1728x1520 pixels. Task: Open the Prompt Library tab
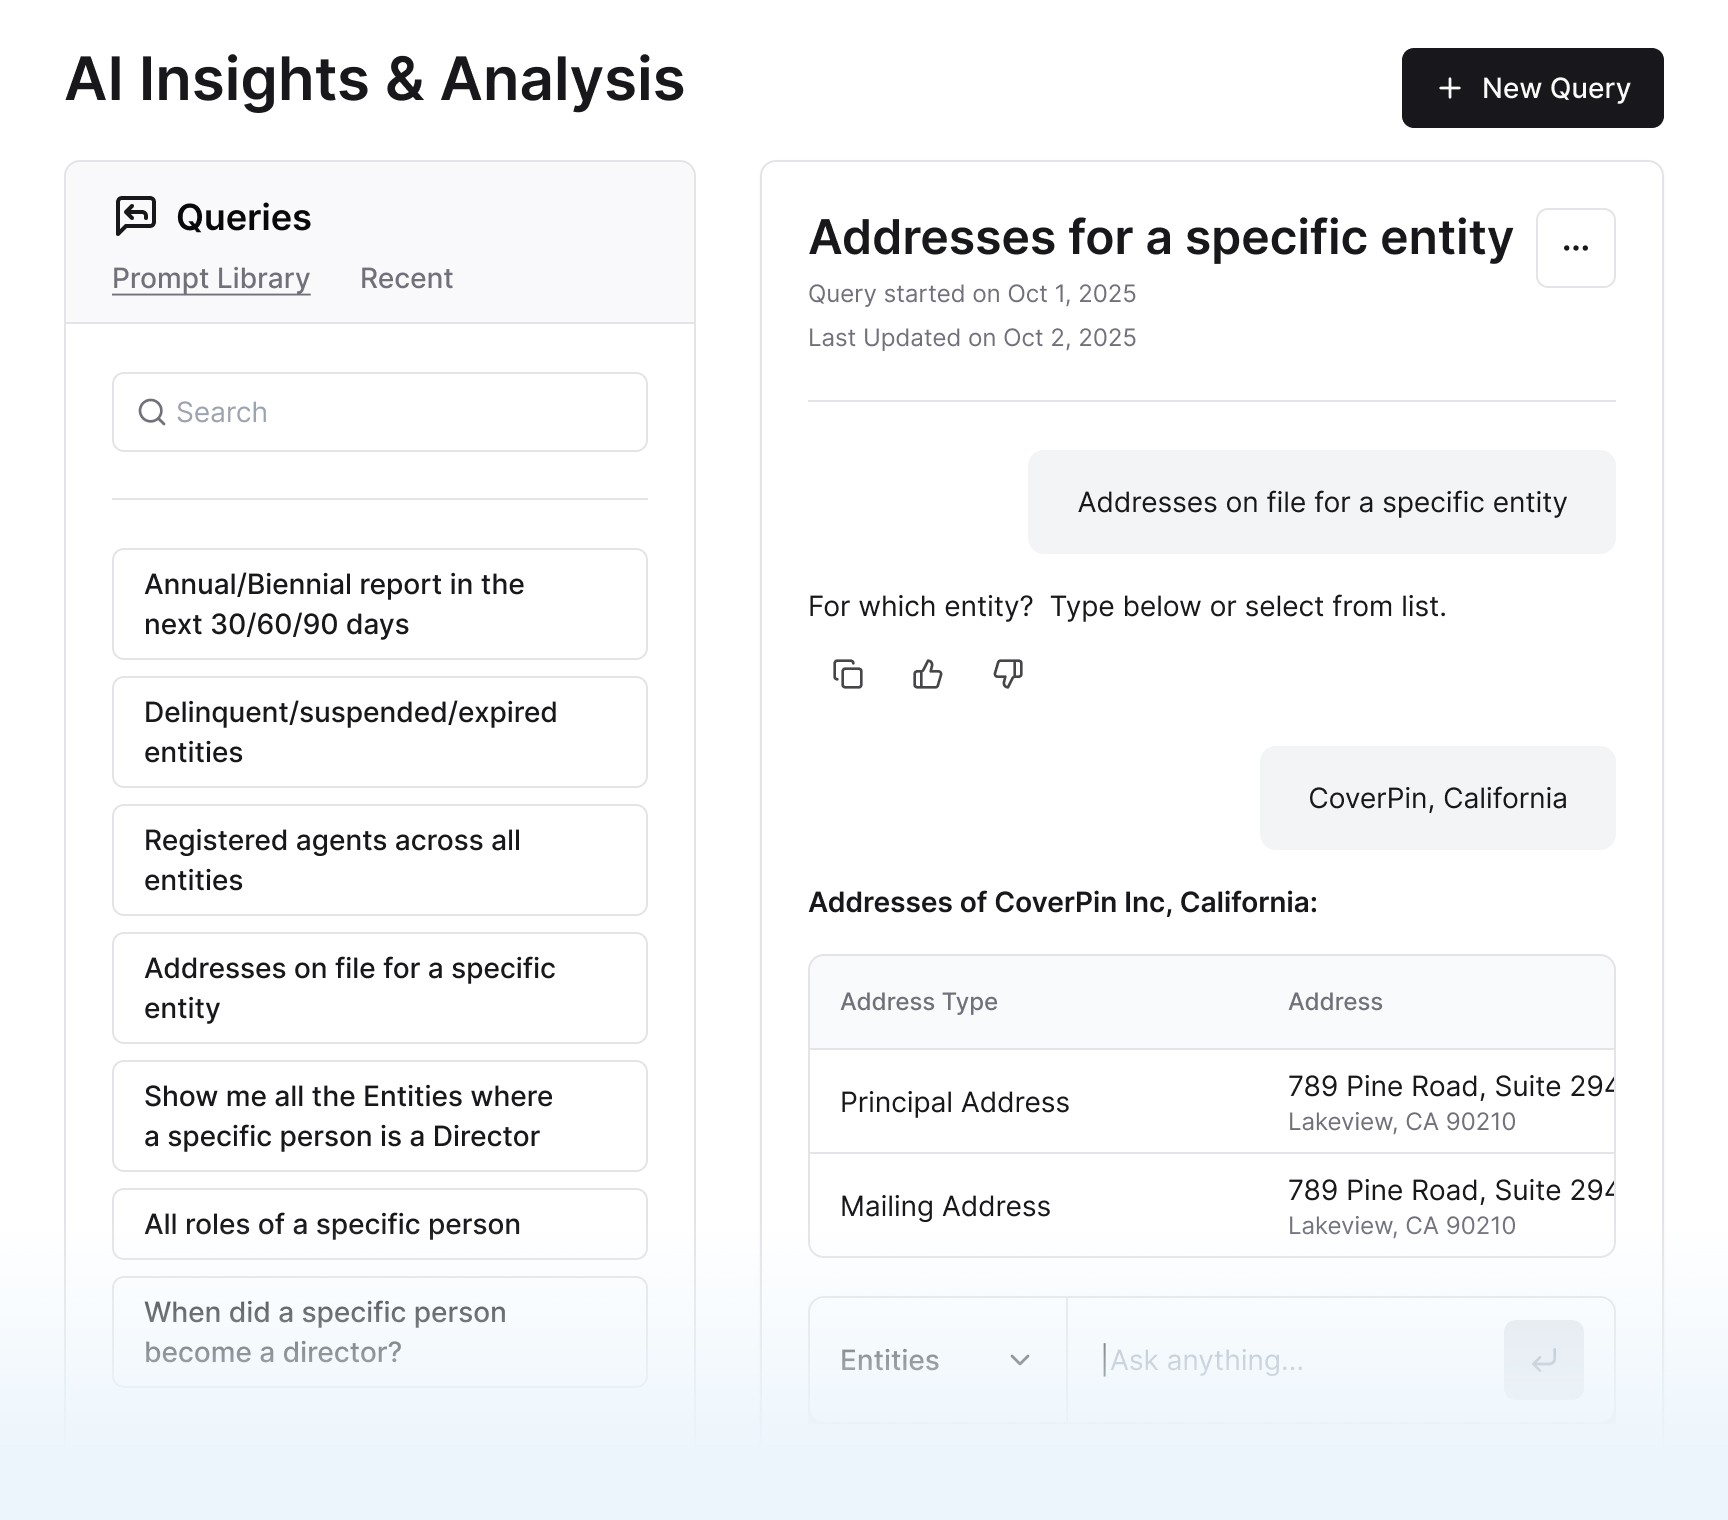tap(211, 278)
